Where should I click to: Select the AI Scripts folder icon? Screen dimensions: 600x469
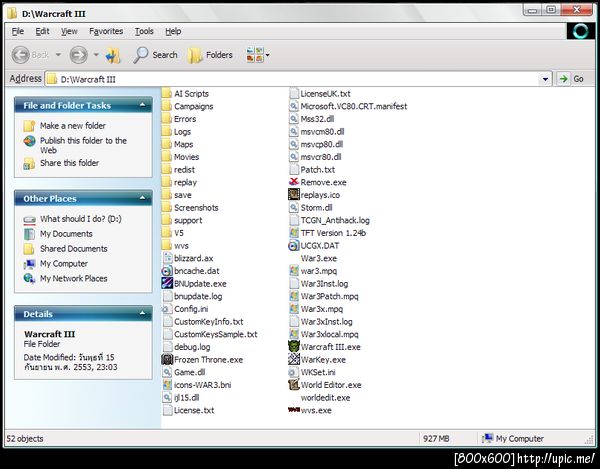[x=167, y=93]
